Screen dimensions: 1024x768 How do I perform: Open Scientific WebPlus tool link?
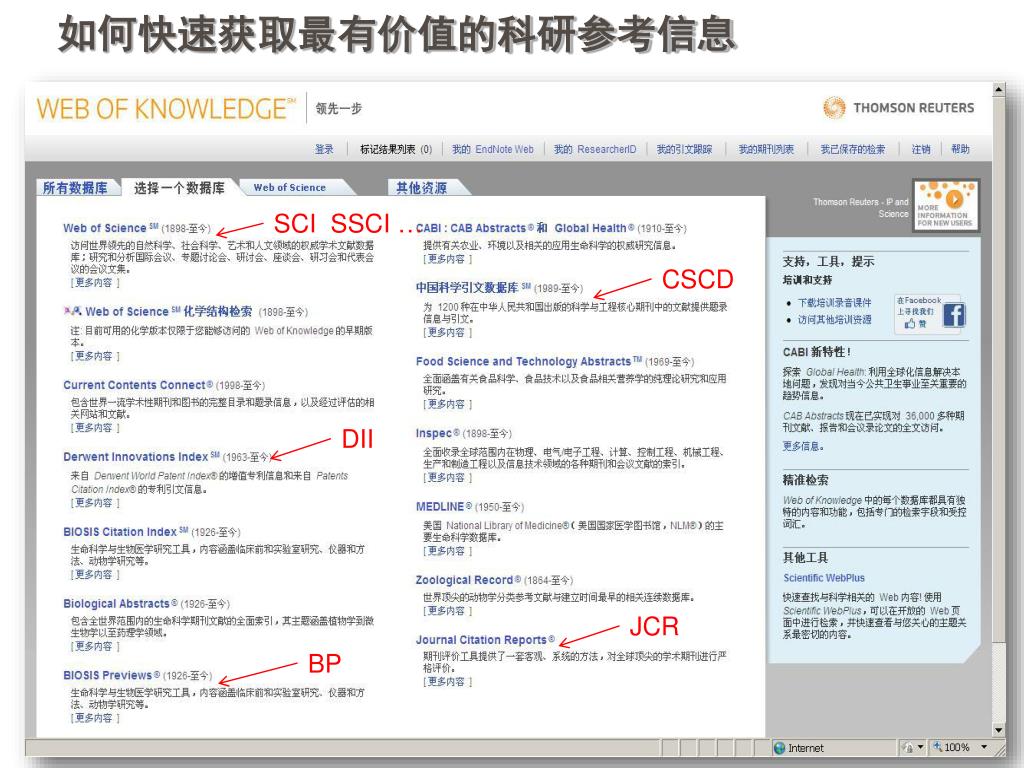pos(824,579)
